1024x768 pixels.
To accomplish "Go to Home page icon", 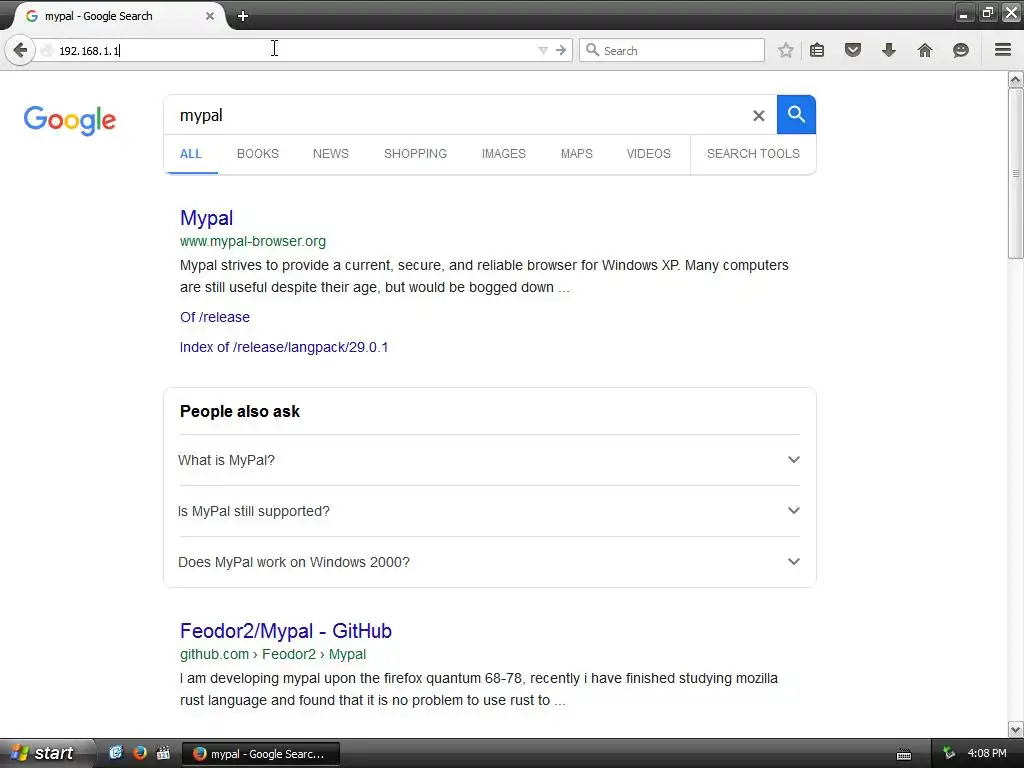I will click(x=925, y=50).
